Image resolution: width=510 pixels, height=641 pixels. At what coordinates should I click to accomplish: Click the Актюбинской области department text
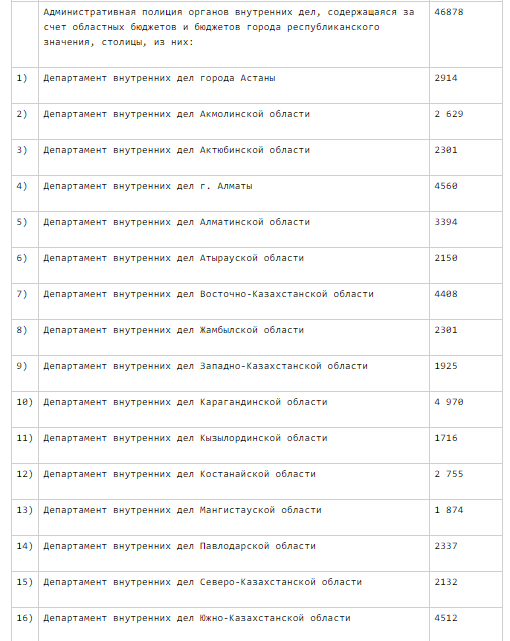(177, 150)
